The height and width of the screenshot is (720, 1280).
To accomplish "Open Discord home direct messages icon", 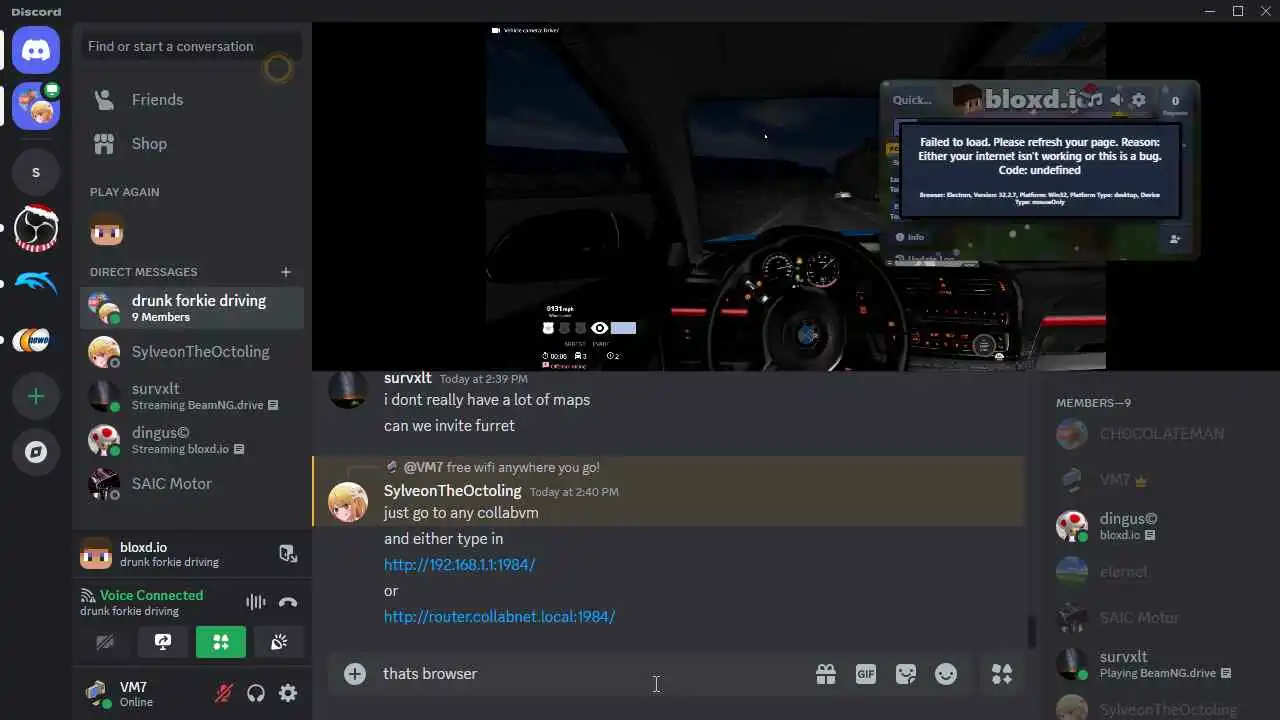I will (36, 50).
